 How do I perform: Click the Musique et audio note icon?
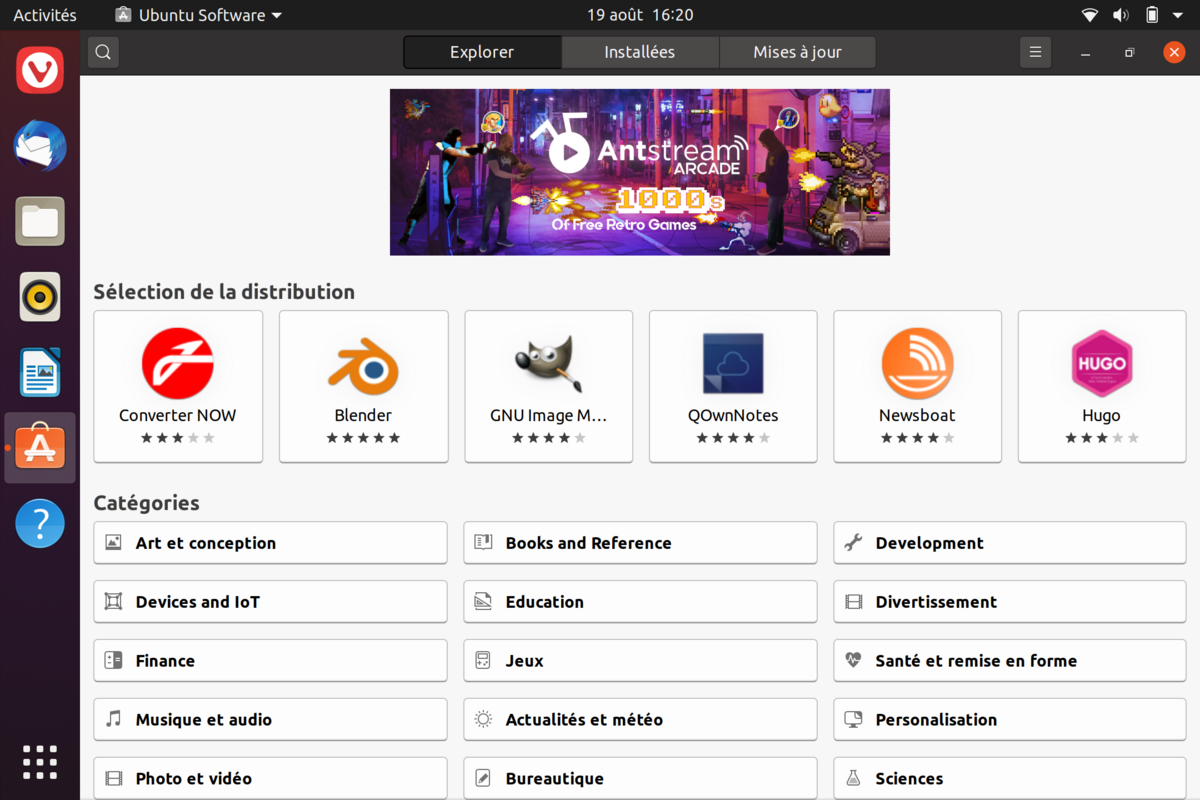pyautogui.click(x=114, y=719)
